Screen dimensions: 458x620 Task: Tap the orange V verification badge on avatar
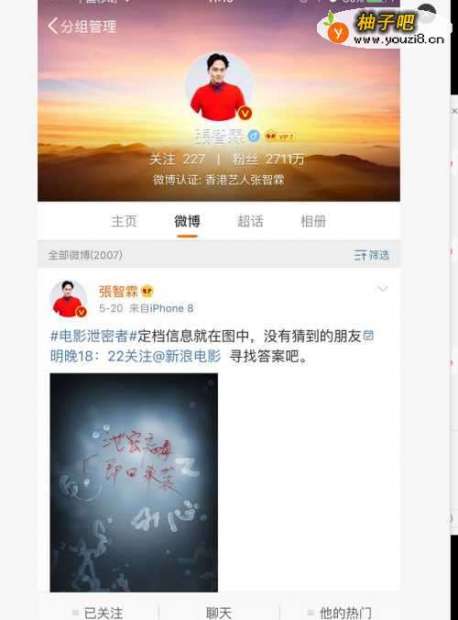245,113
